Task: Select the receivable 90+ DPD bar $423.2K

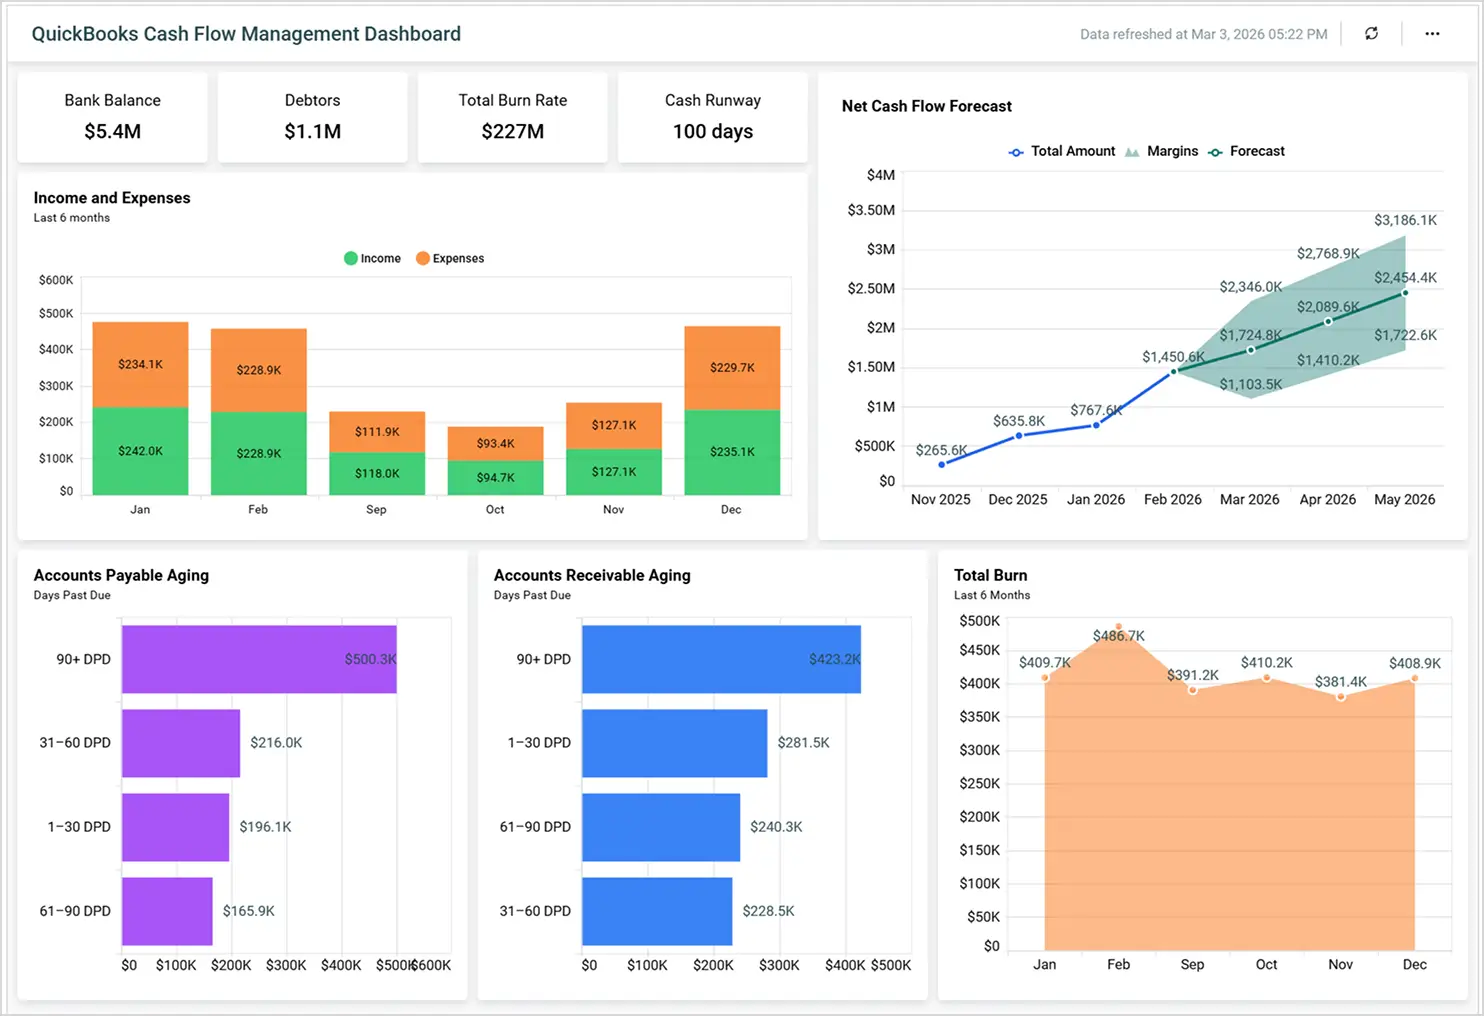Action: 721,659
